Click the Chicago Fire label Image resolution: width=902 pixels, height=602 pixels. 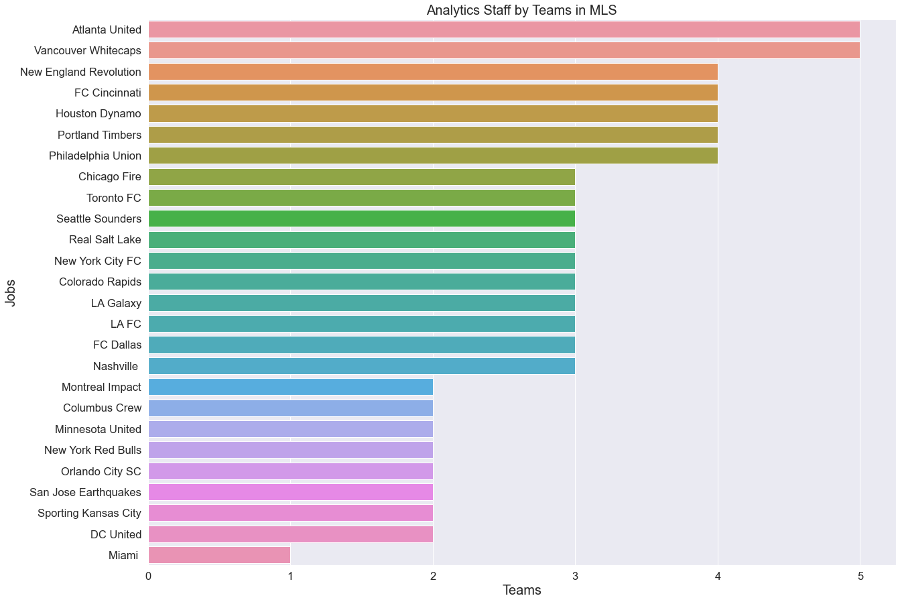110,177
